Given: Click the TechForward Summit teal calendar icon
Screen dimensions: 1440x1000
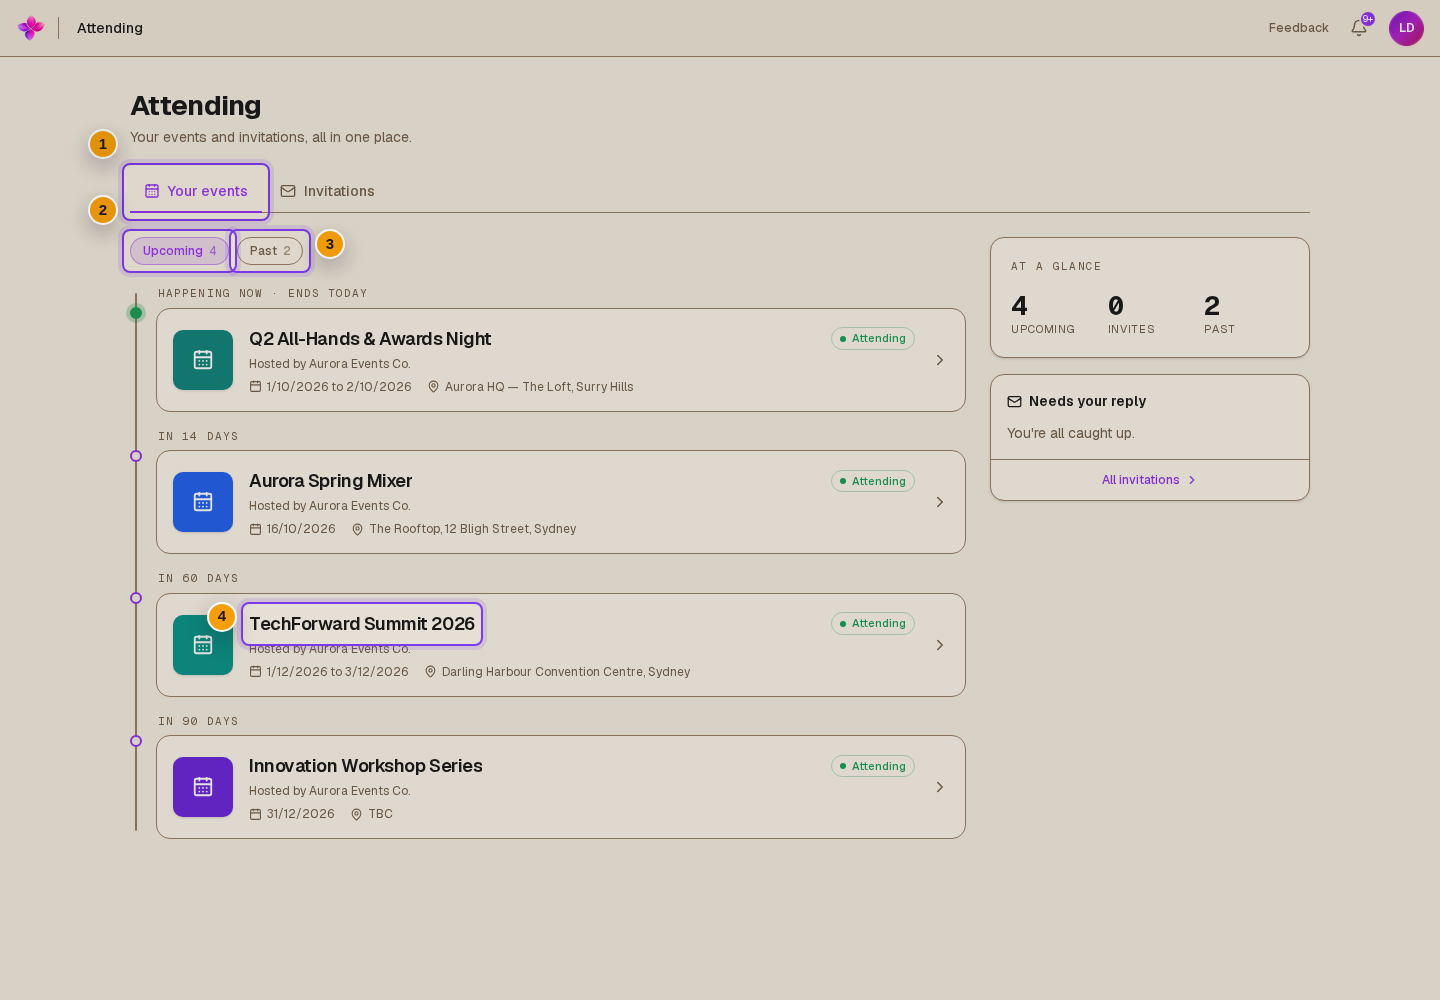Looking at the screenshot, I should (203, 645).
